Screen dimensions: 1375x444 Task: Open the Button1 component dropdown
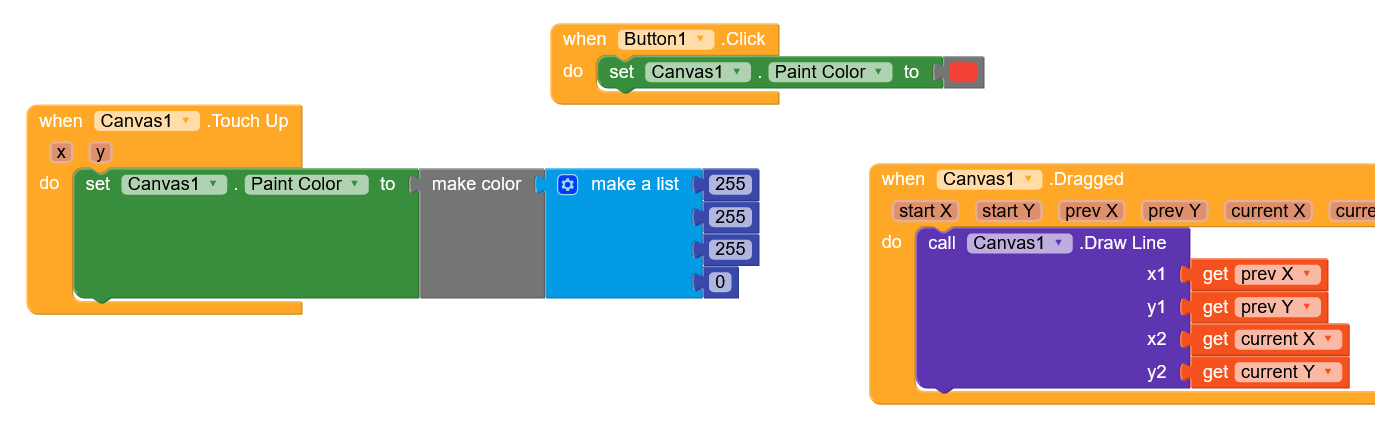667,39
